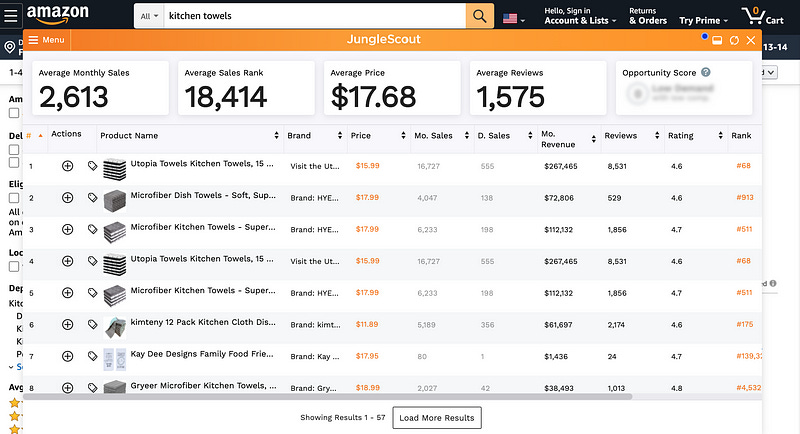This screenshot has height=434, width=800.
Task: Click plus icon on Gryeer row
Action: [x=67, y=388]
